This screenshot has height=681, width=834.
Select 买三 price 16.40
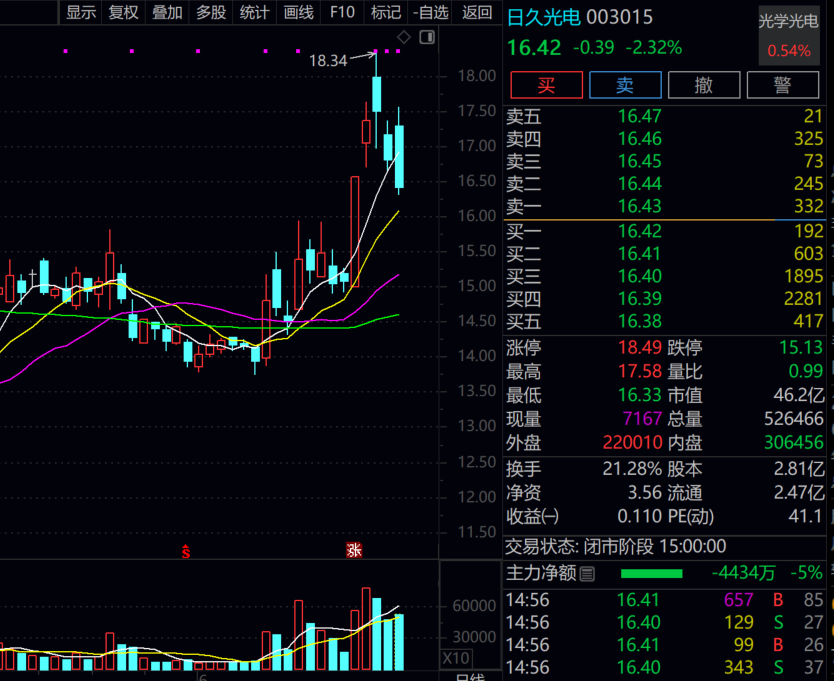639,276
